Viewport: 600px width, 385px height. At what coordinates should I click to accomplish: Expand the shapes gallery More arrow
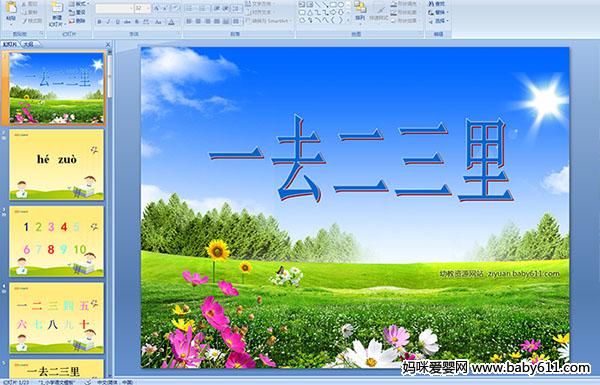348,20
